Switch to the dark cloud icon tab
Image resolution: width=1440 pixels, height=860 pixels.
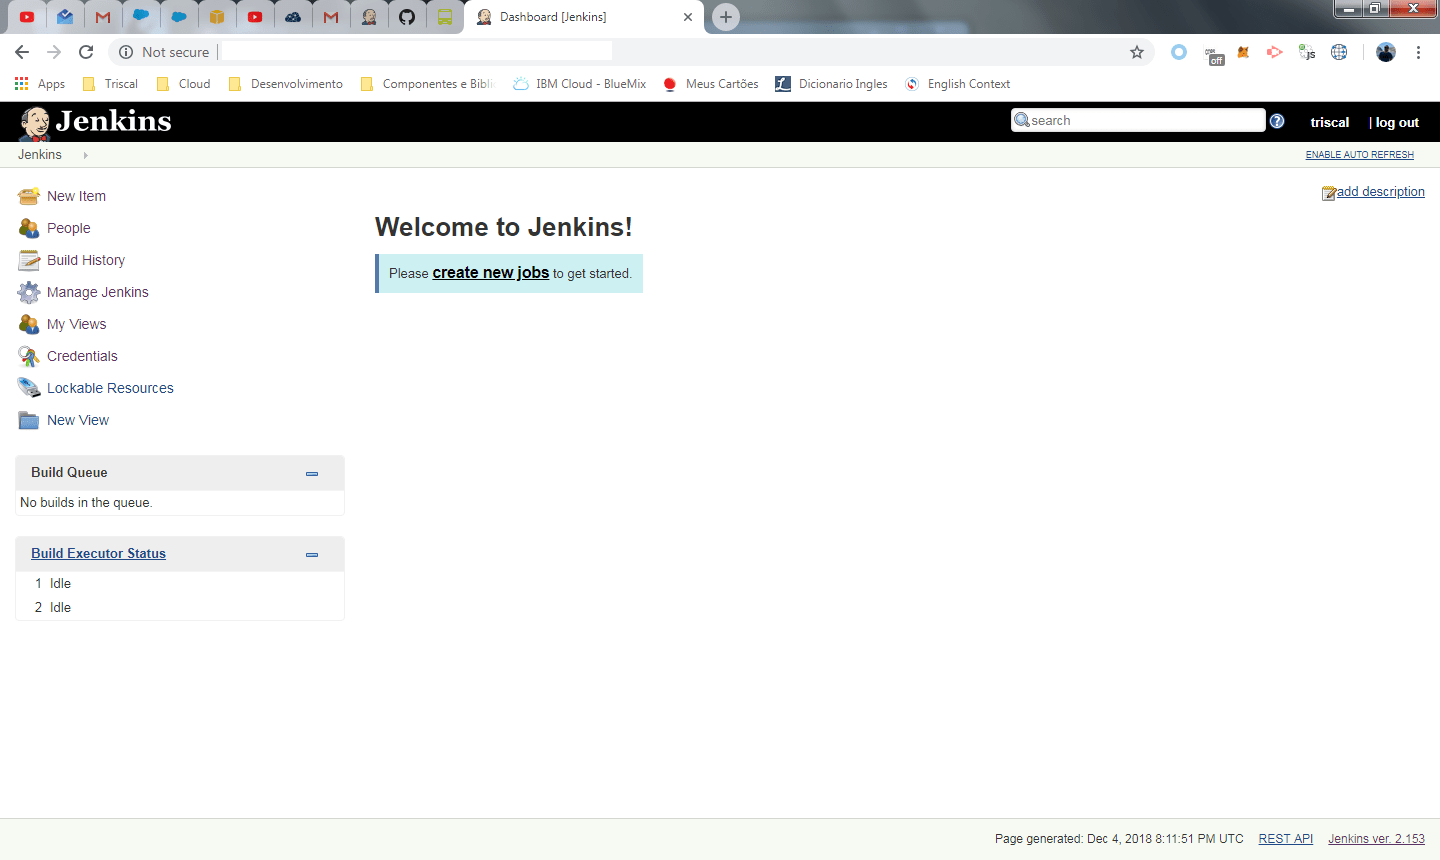click(293, 17)
